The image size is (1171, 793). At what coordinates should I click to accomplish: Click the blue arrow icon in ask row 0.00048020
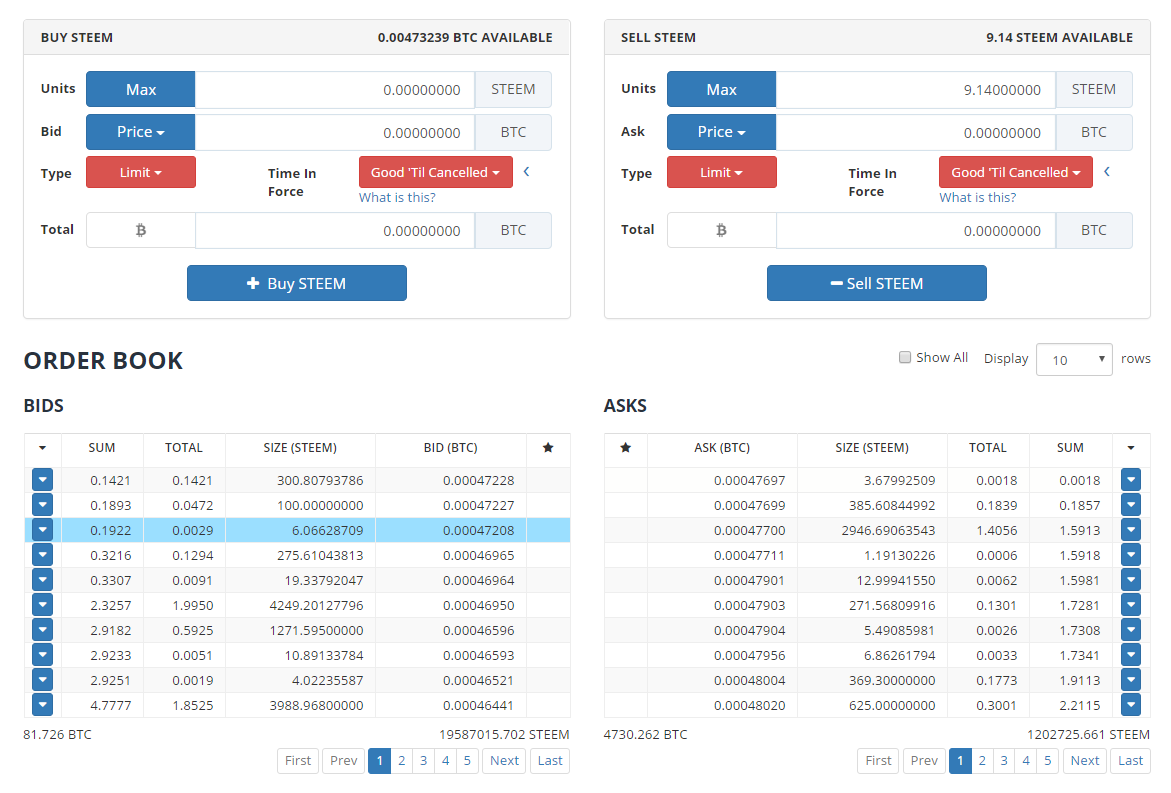point(1131,705)
